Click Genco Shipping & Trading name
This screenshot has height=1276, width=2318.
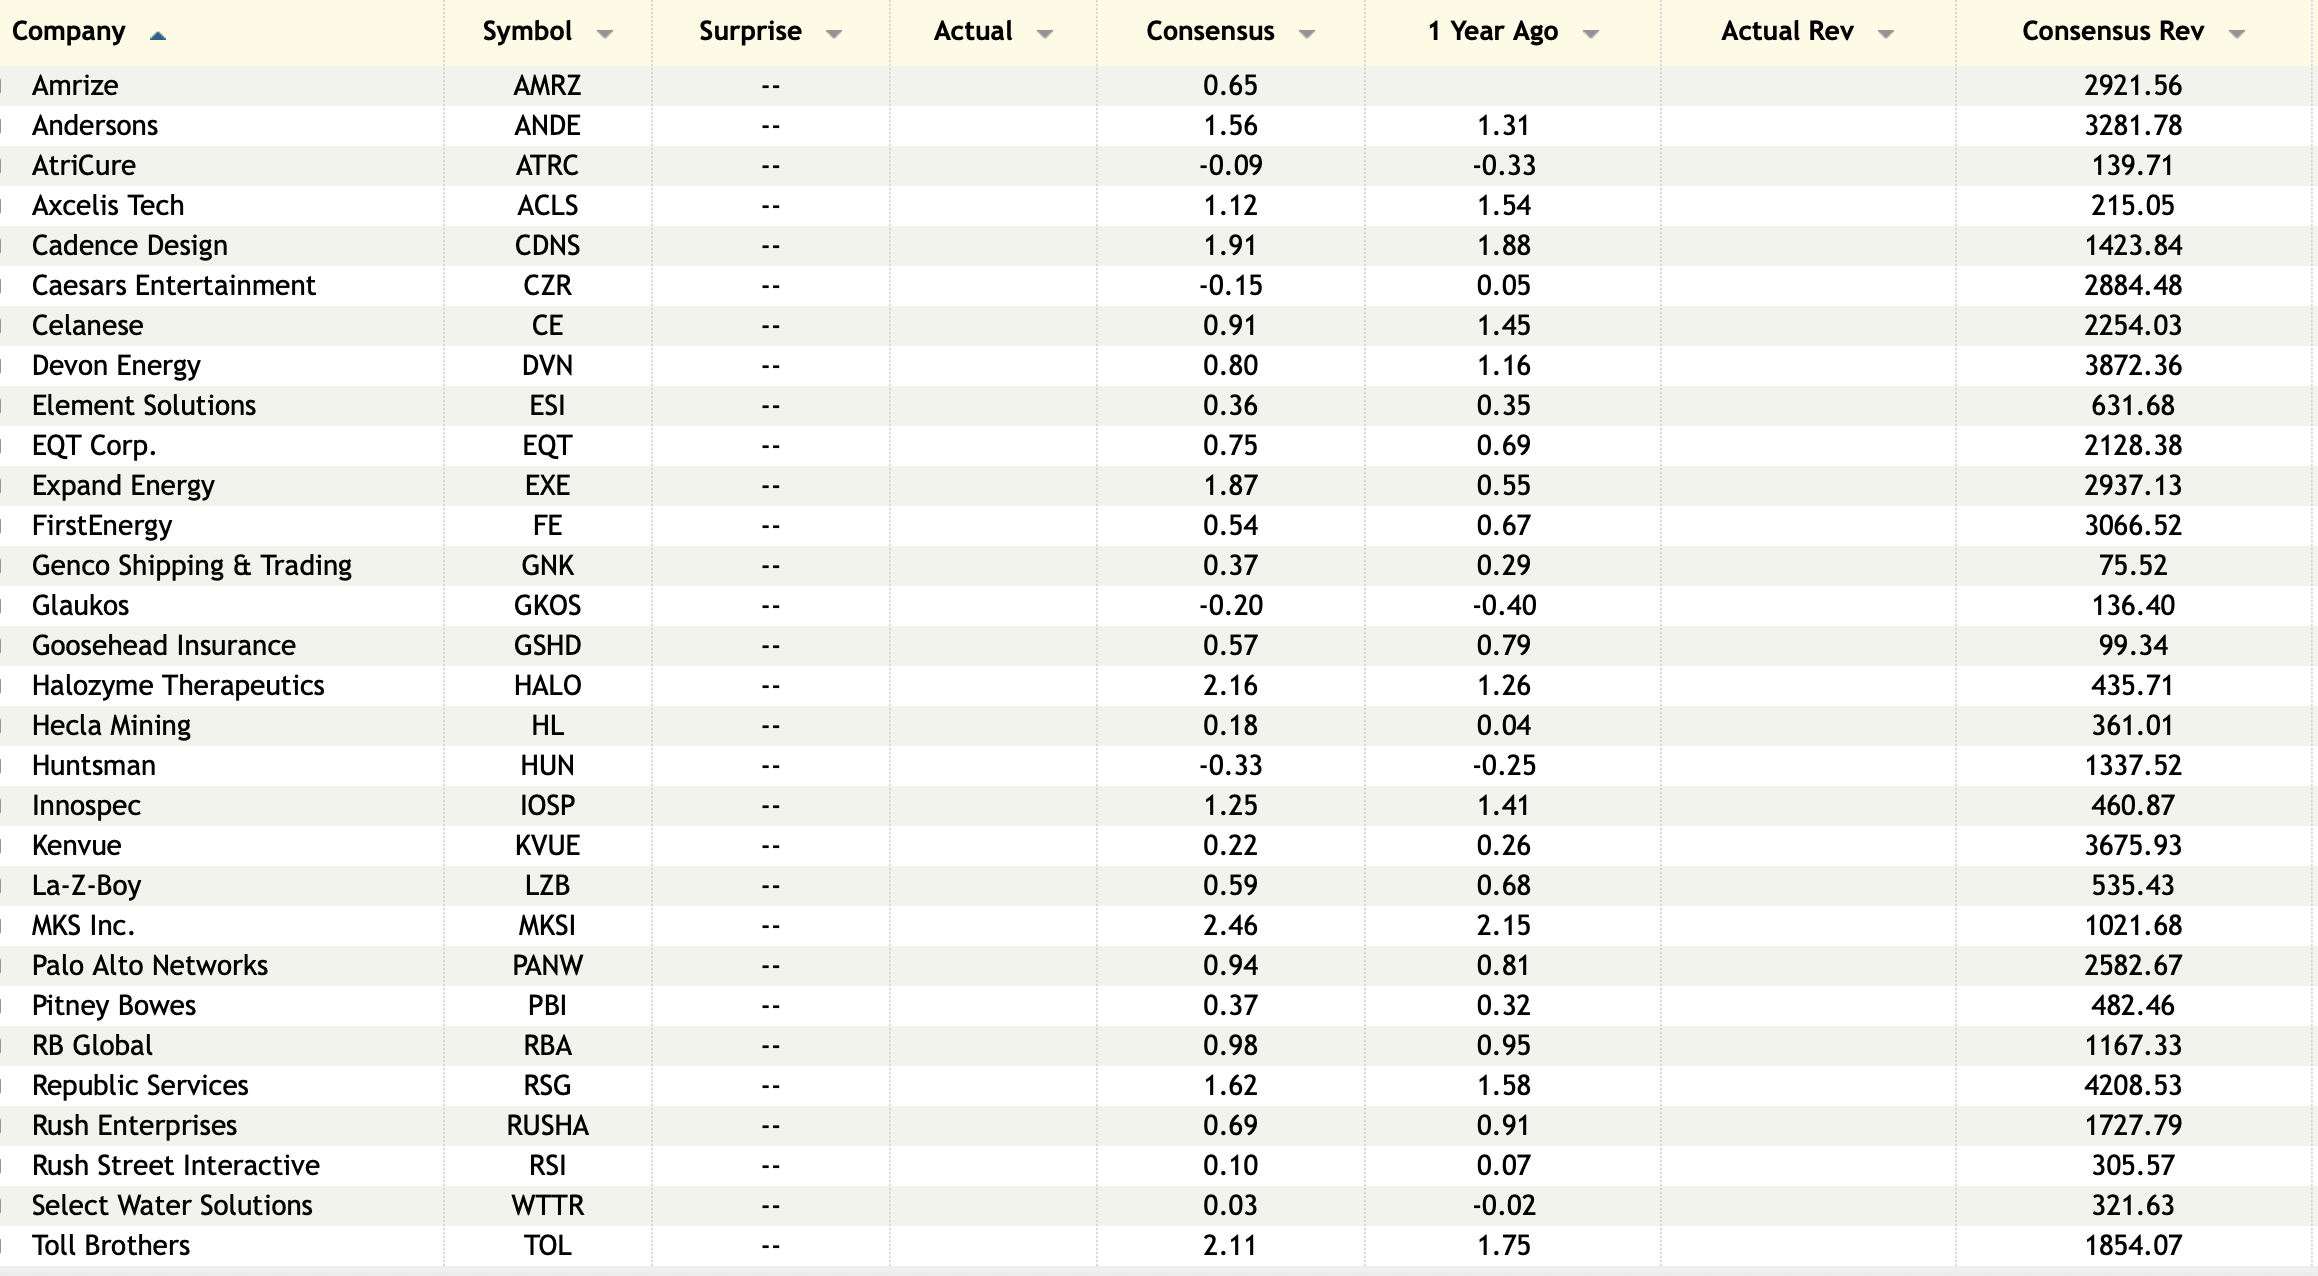pos(192,565)
